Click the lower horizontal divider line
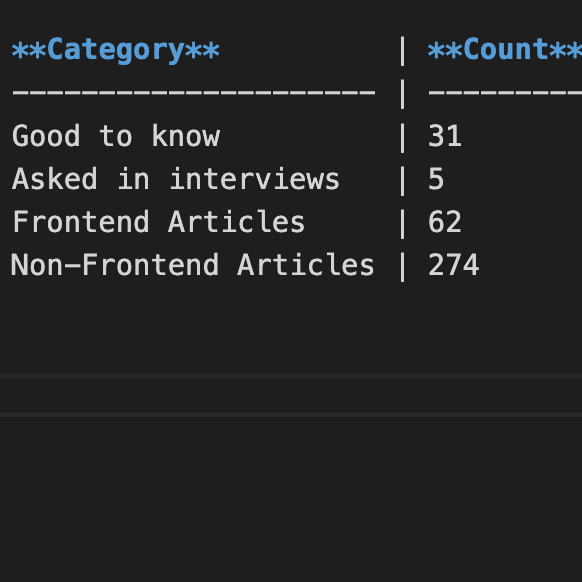The image size is (582, 582). pyautogui.click(x=291, y=415)
